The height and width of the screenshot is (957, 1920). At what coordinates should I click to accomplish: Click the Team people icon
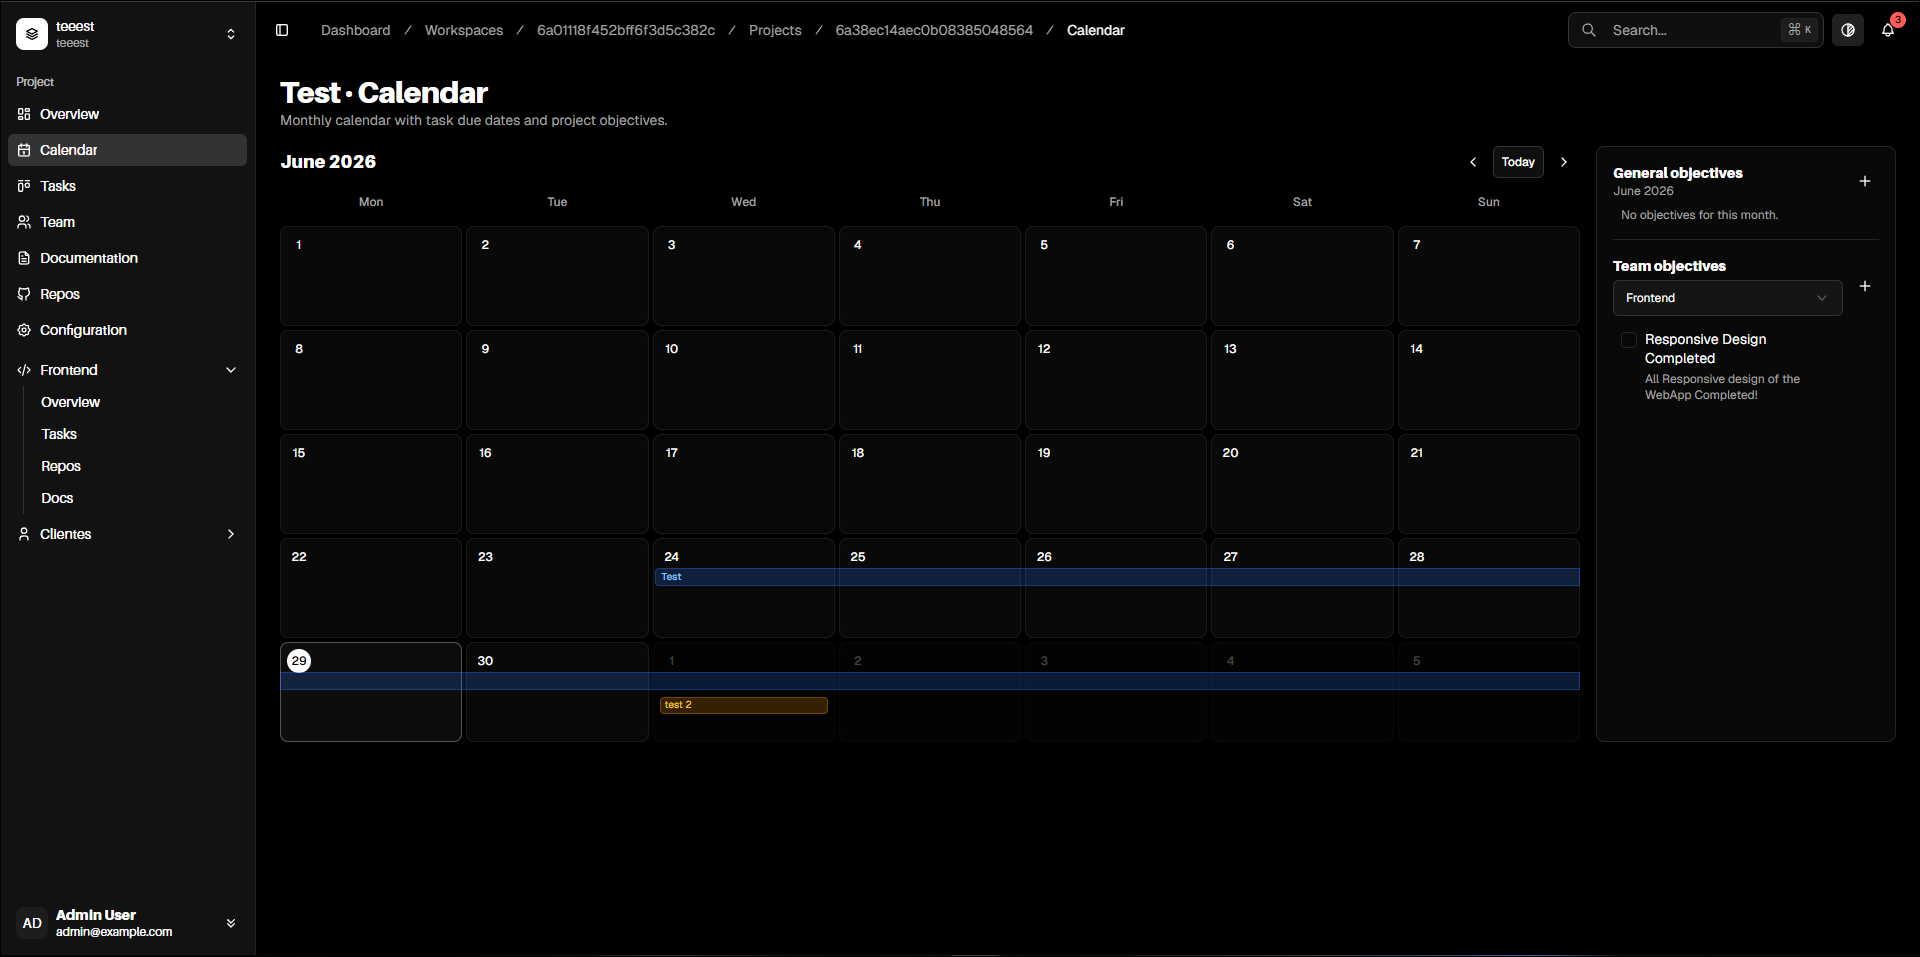point(24,222)
